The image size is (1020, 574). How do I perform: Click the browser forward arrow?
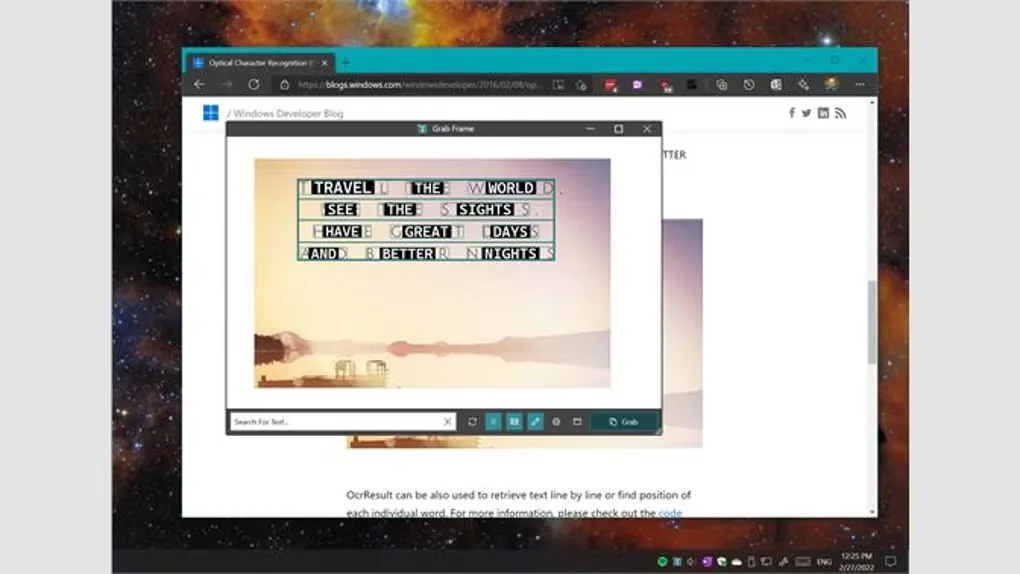226,85
